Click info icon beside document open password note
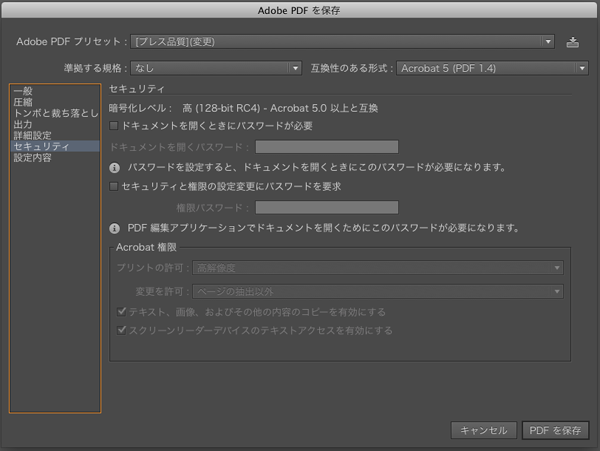 [114, 168]
